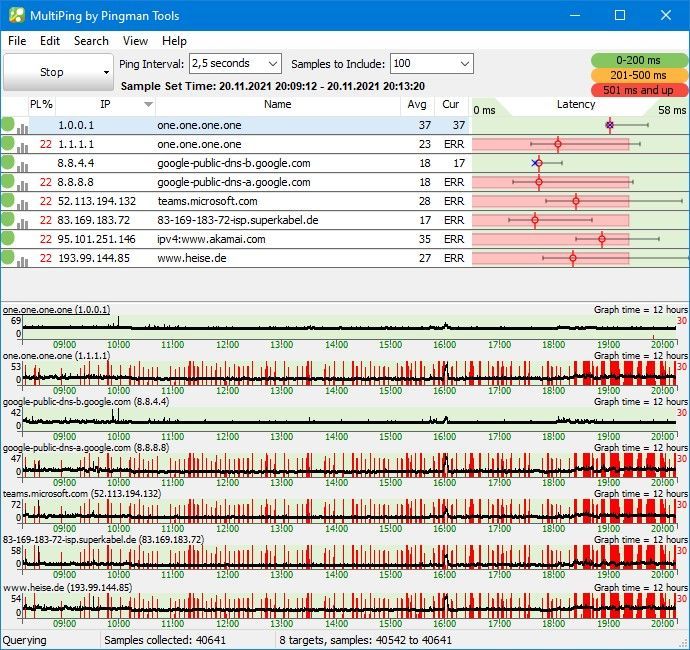Click 'Querying' status bar text

point(25,640)
